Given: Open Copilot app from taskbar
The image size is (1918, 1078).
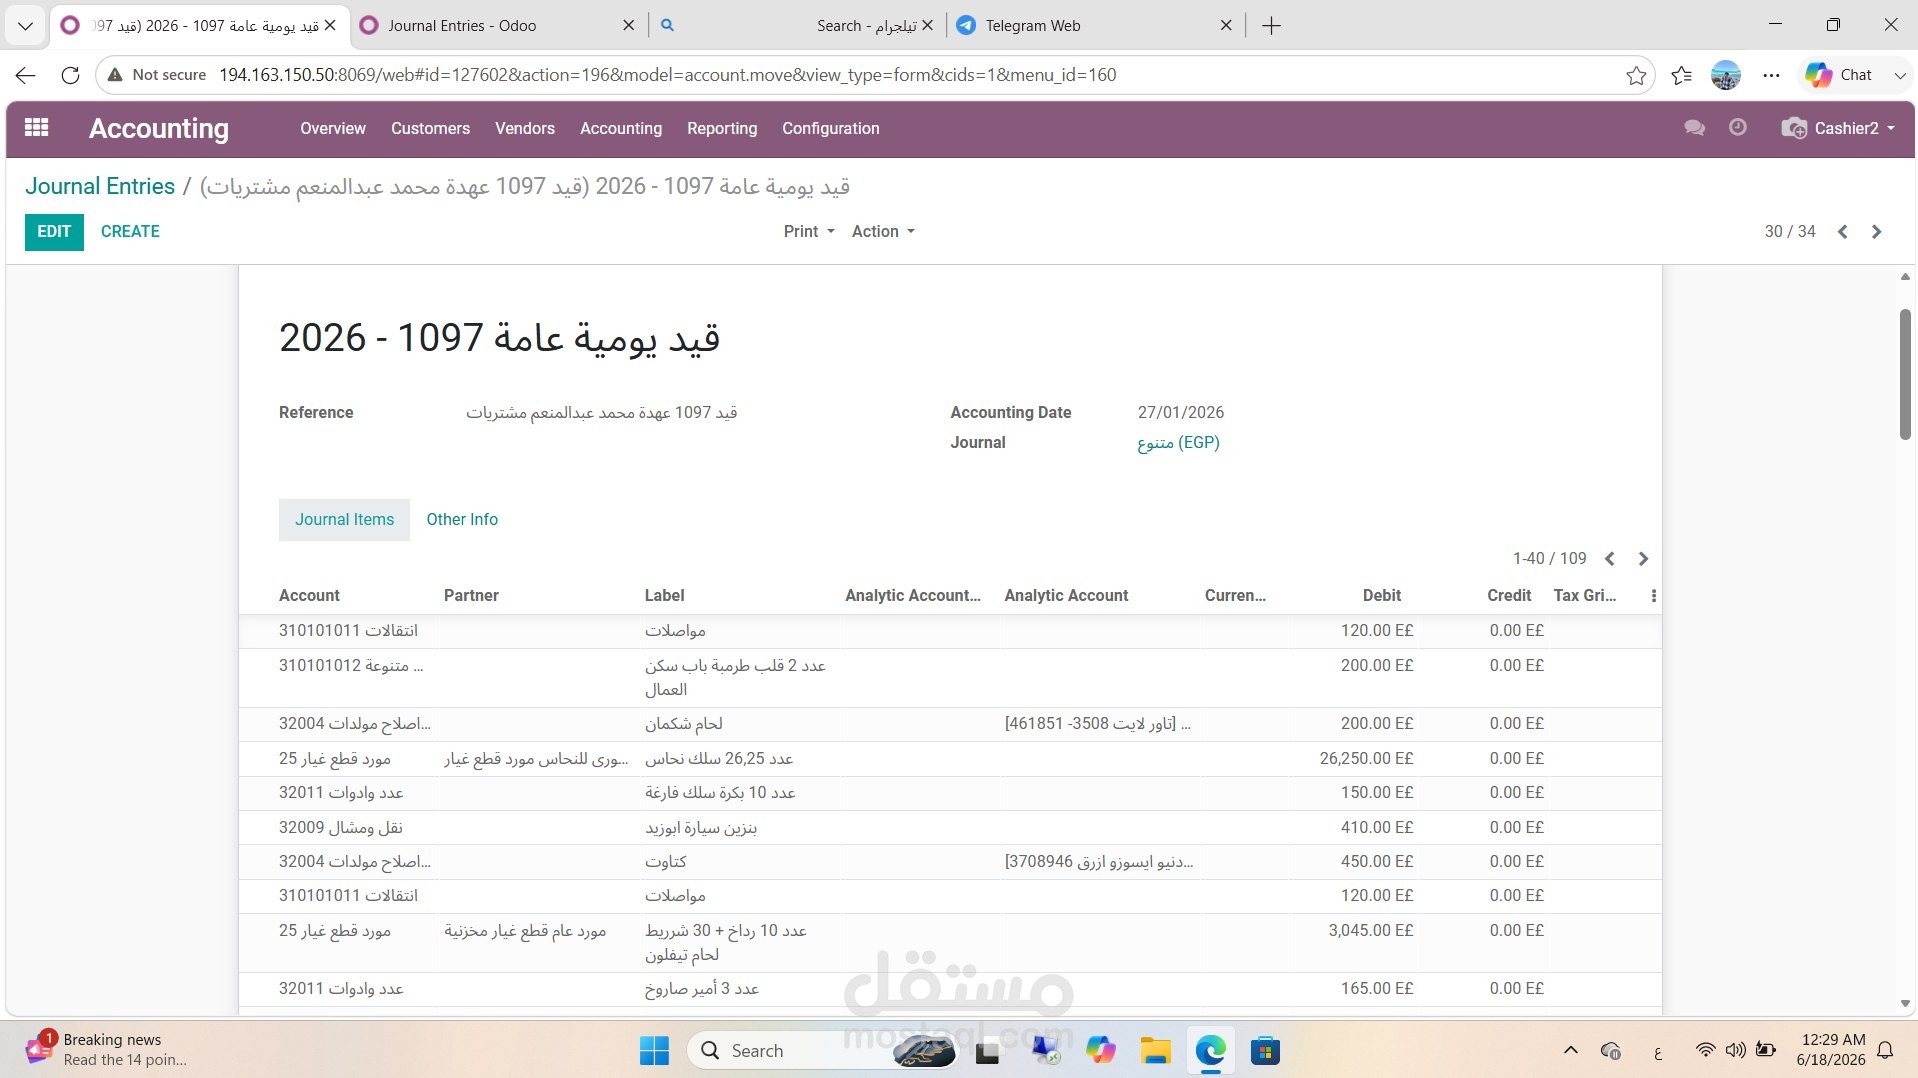Looking at the screenshot, I should 1100,1051.
